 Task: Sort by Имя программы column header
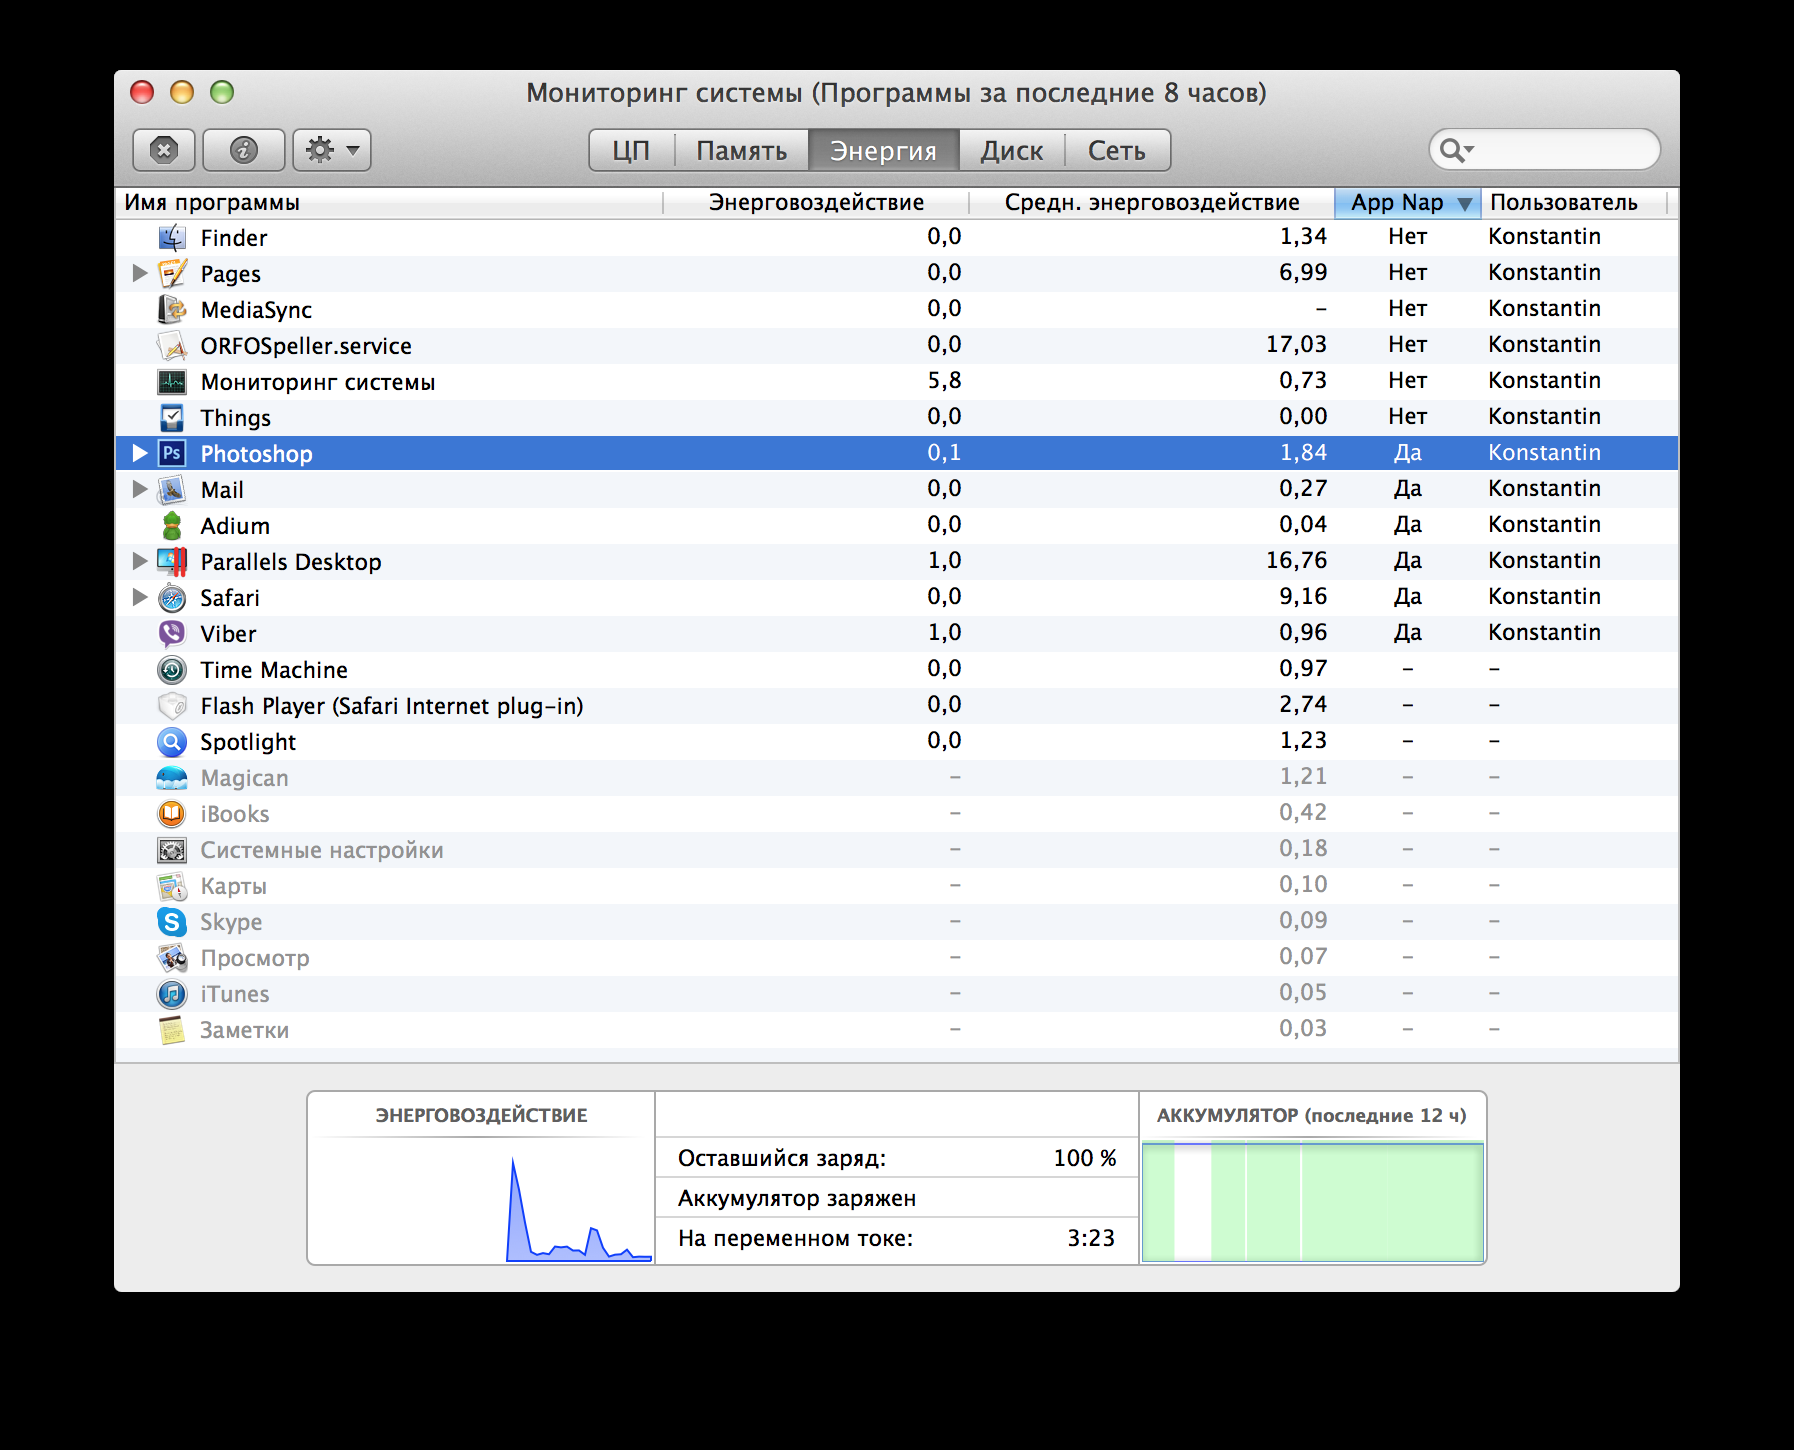389,202
